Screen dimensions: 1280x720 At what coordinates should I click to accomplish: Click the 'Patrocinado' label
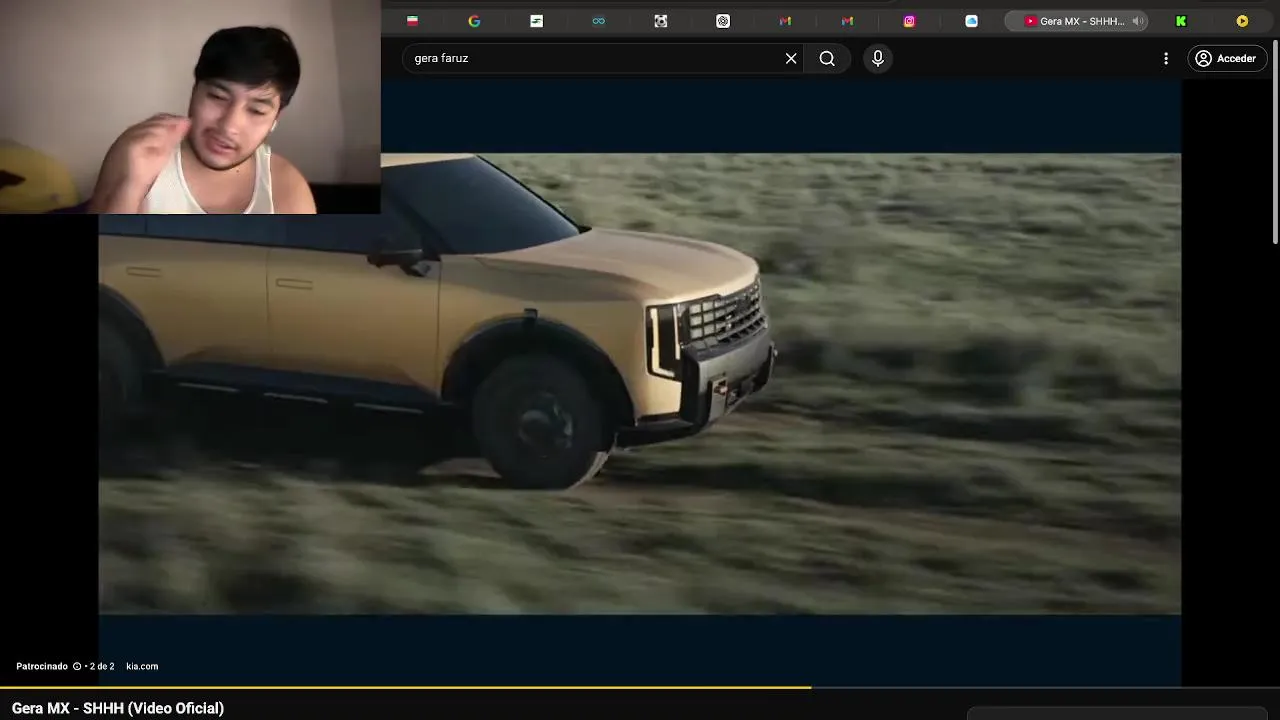point(42,666)
